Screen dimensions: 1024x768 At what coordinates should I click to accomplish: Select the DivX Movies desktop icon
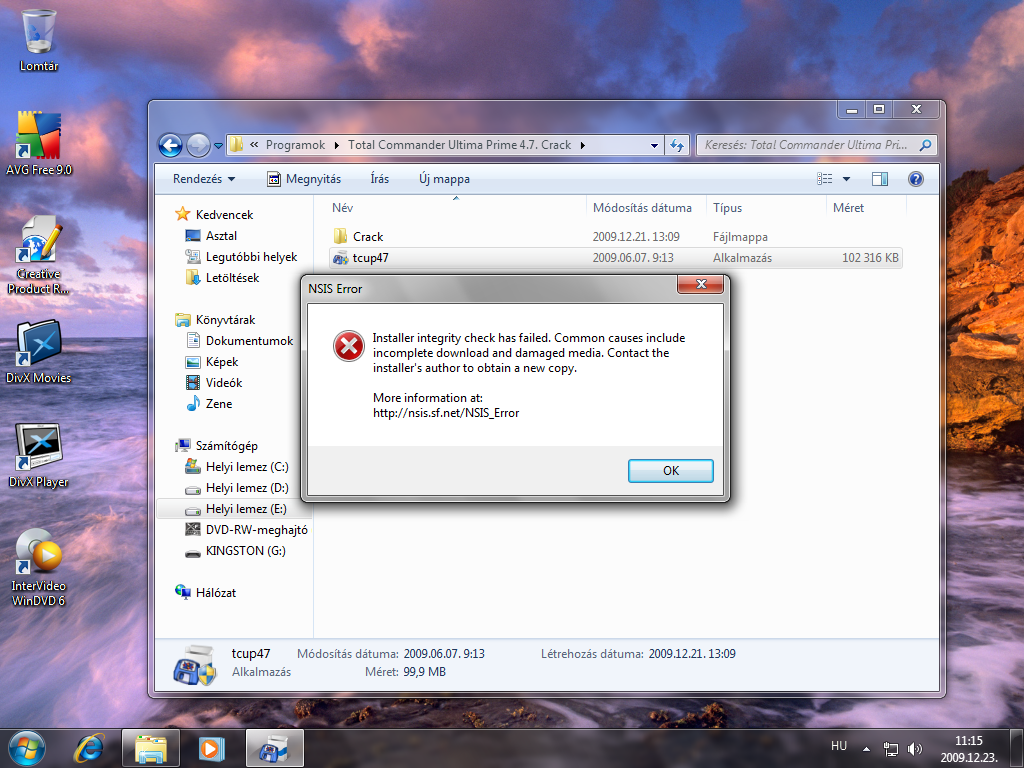pyautogui.click(x=39, y=351)
